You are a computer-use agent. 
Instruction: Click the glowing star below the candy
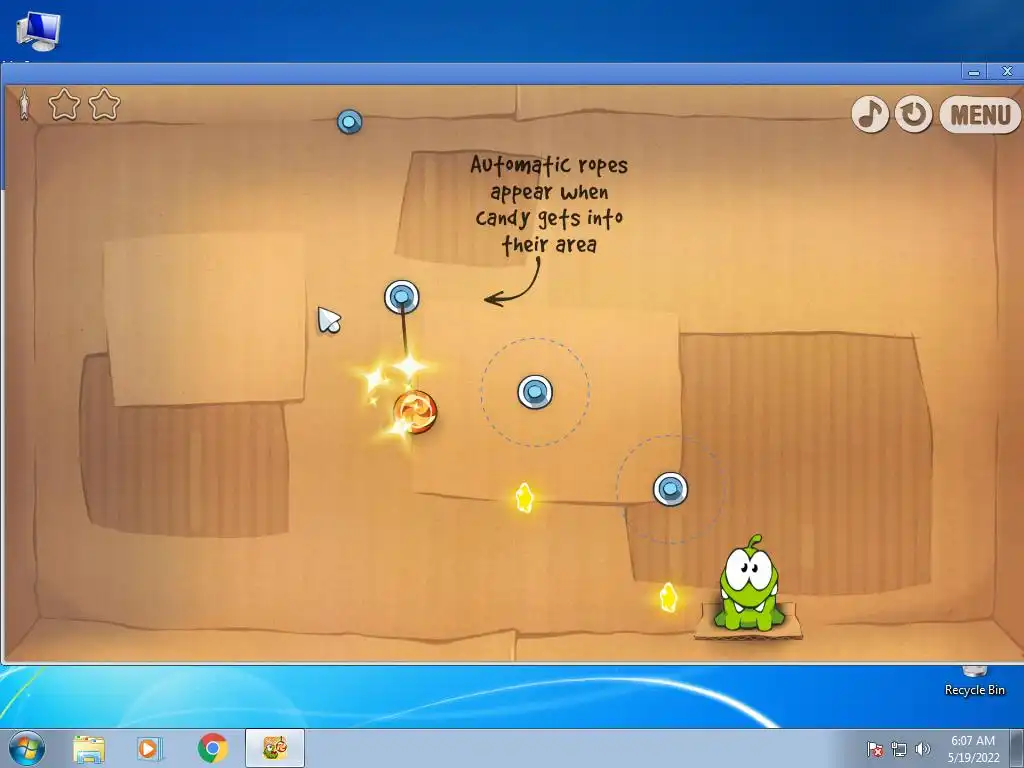coord(524,498)
